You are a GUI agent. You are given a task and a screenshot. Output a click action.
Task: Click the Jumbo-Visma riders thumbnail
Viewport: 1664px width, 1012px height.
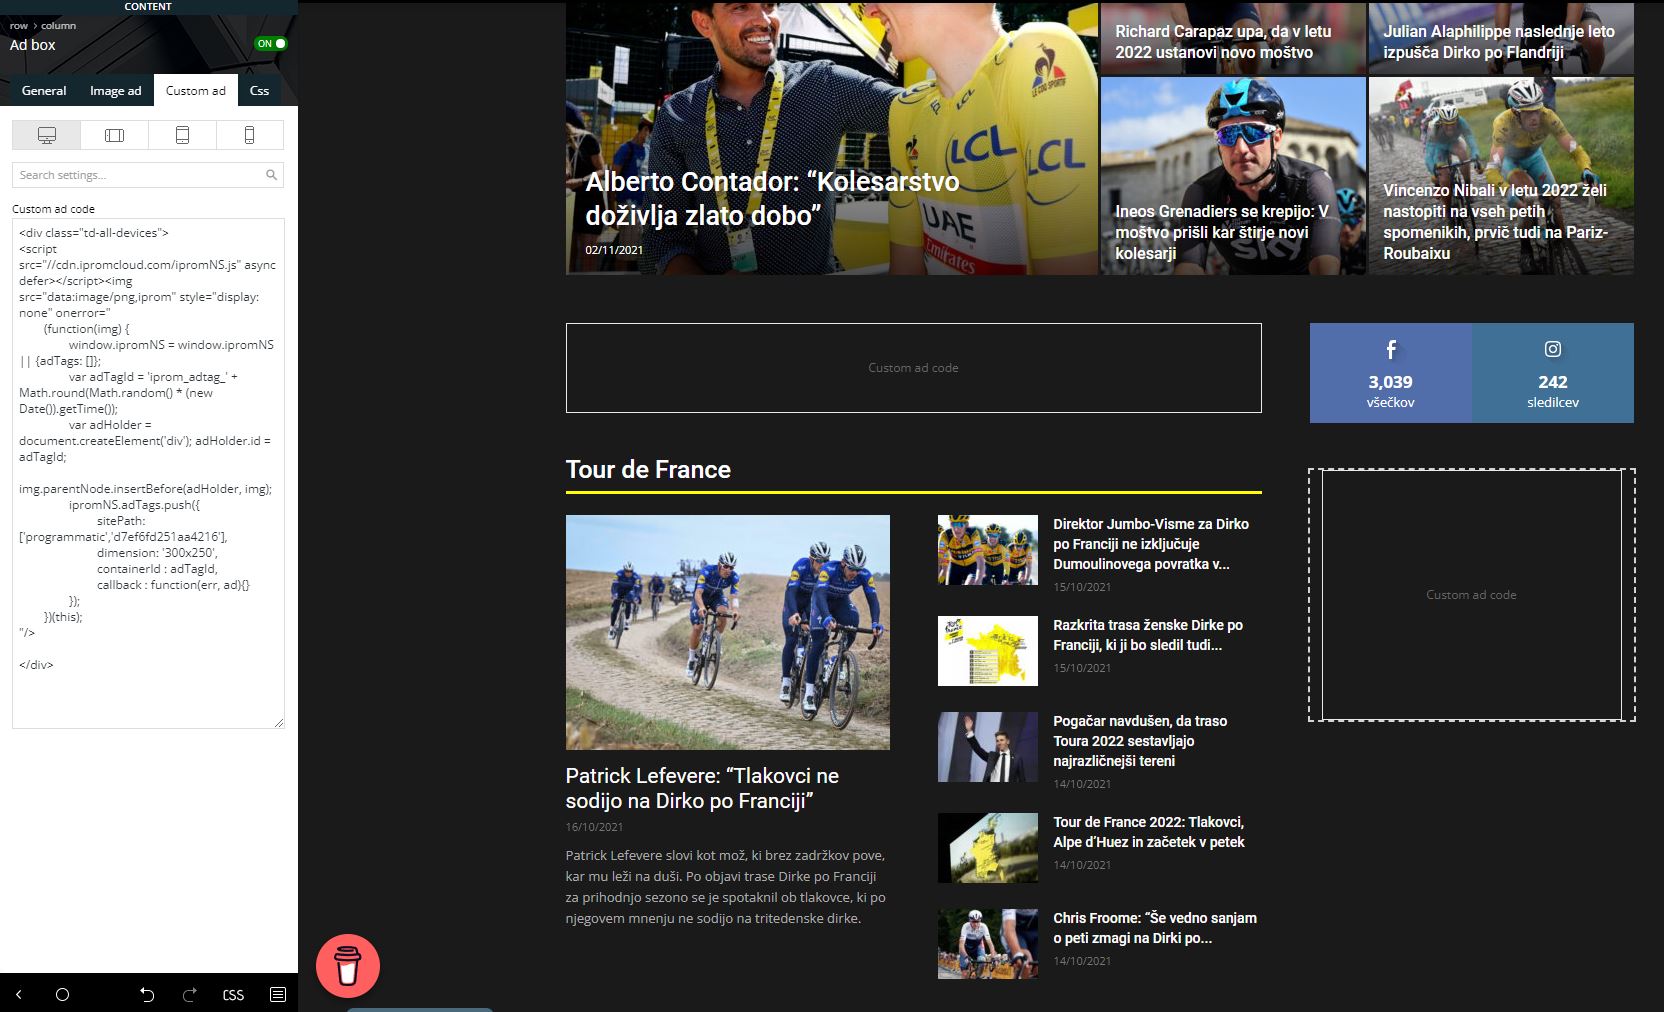988,550
